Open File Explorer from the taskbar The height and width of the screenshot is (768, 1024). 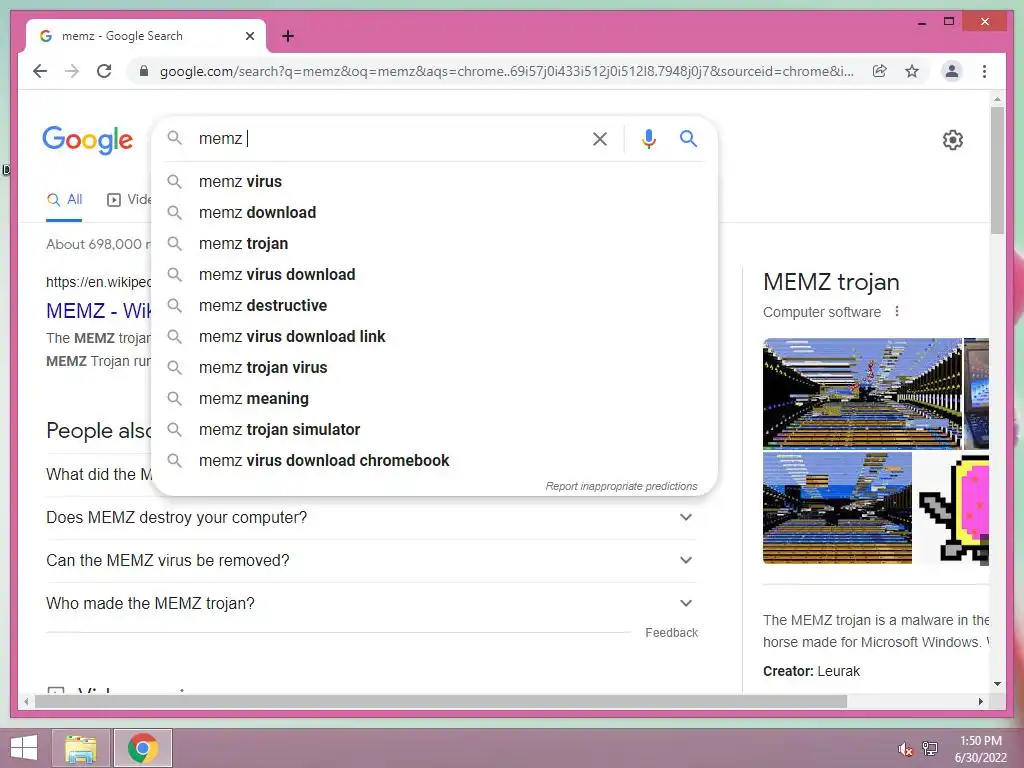click(81, 748)
